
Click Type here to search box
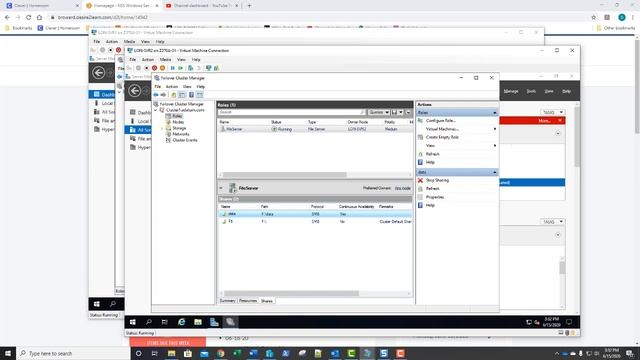pos(73,353)
